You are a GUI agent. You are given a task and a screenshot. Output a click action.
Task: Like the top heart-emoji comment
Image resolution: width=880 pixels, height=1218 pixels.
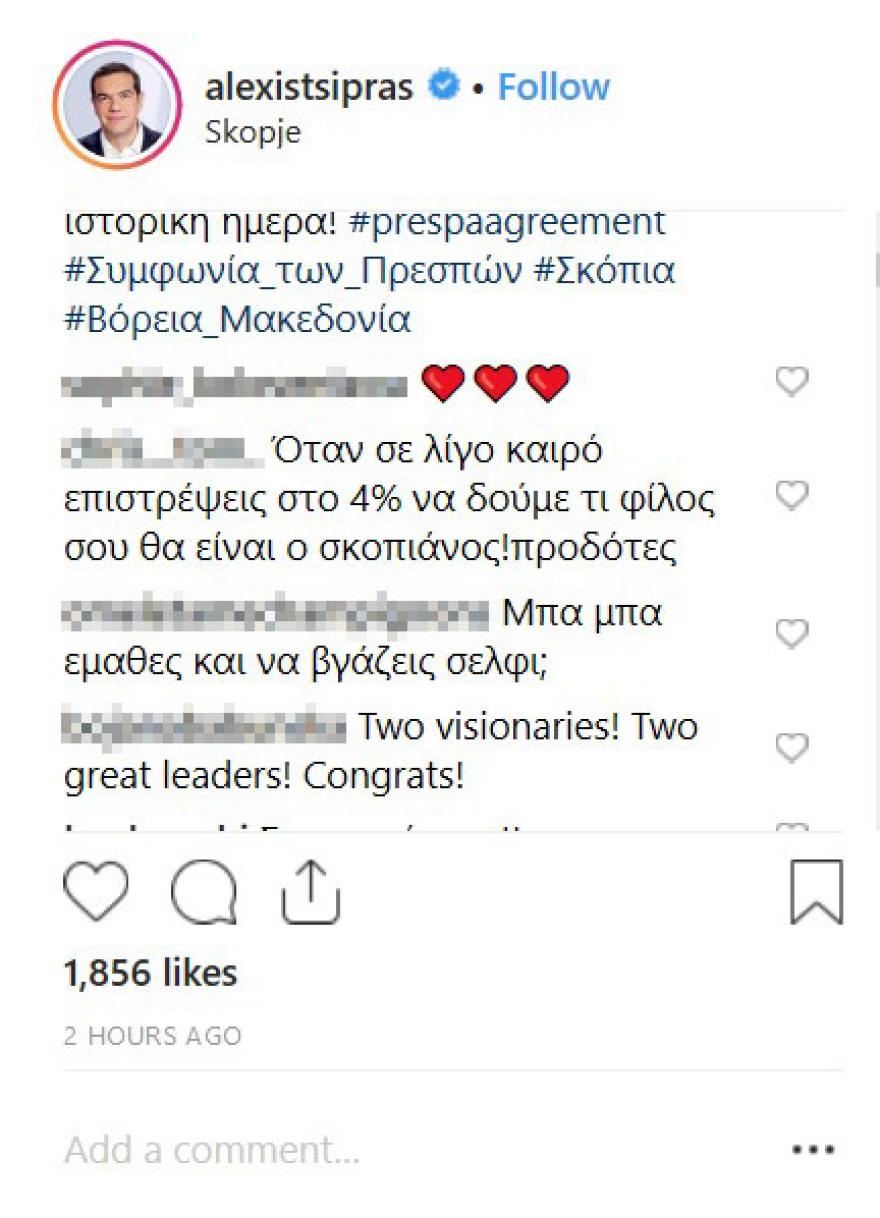click(x=793, y=380)
